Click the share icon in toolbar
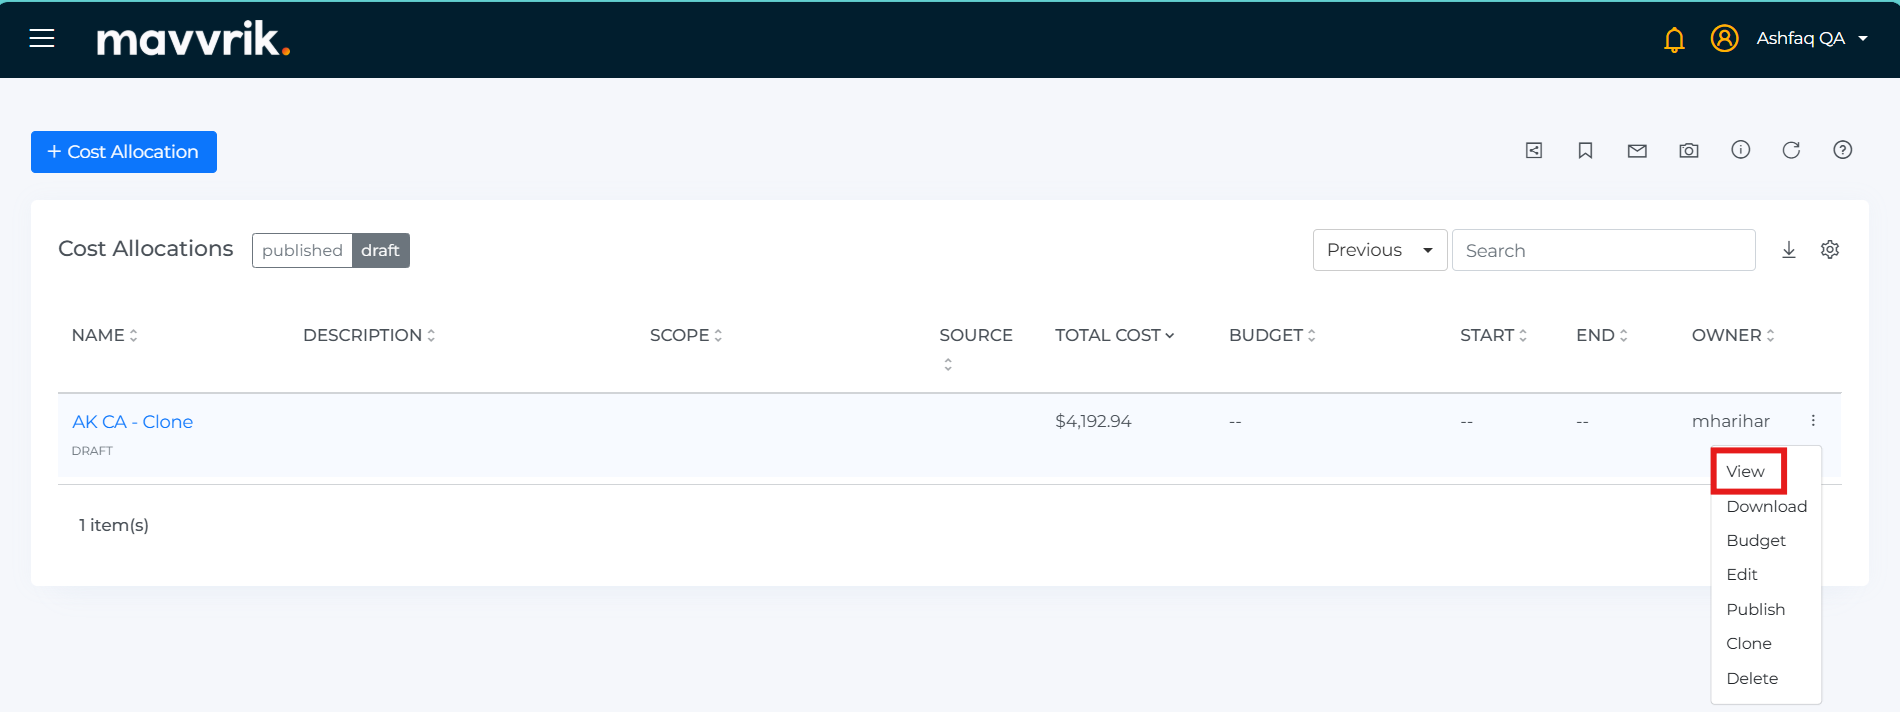The height and width of the screenshot is (712, 1900). point(1534,151)
